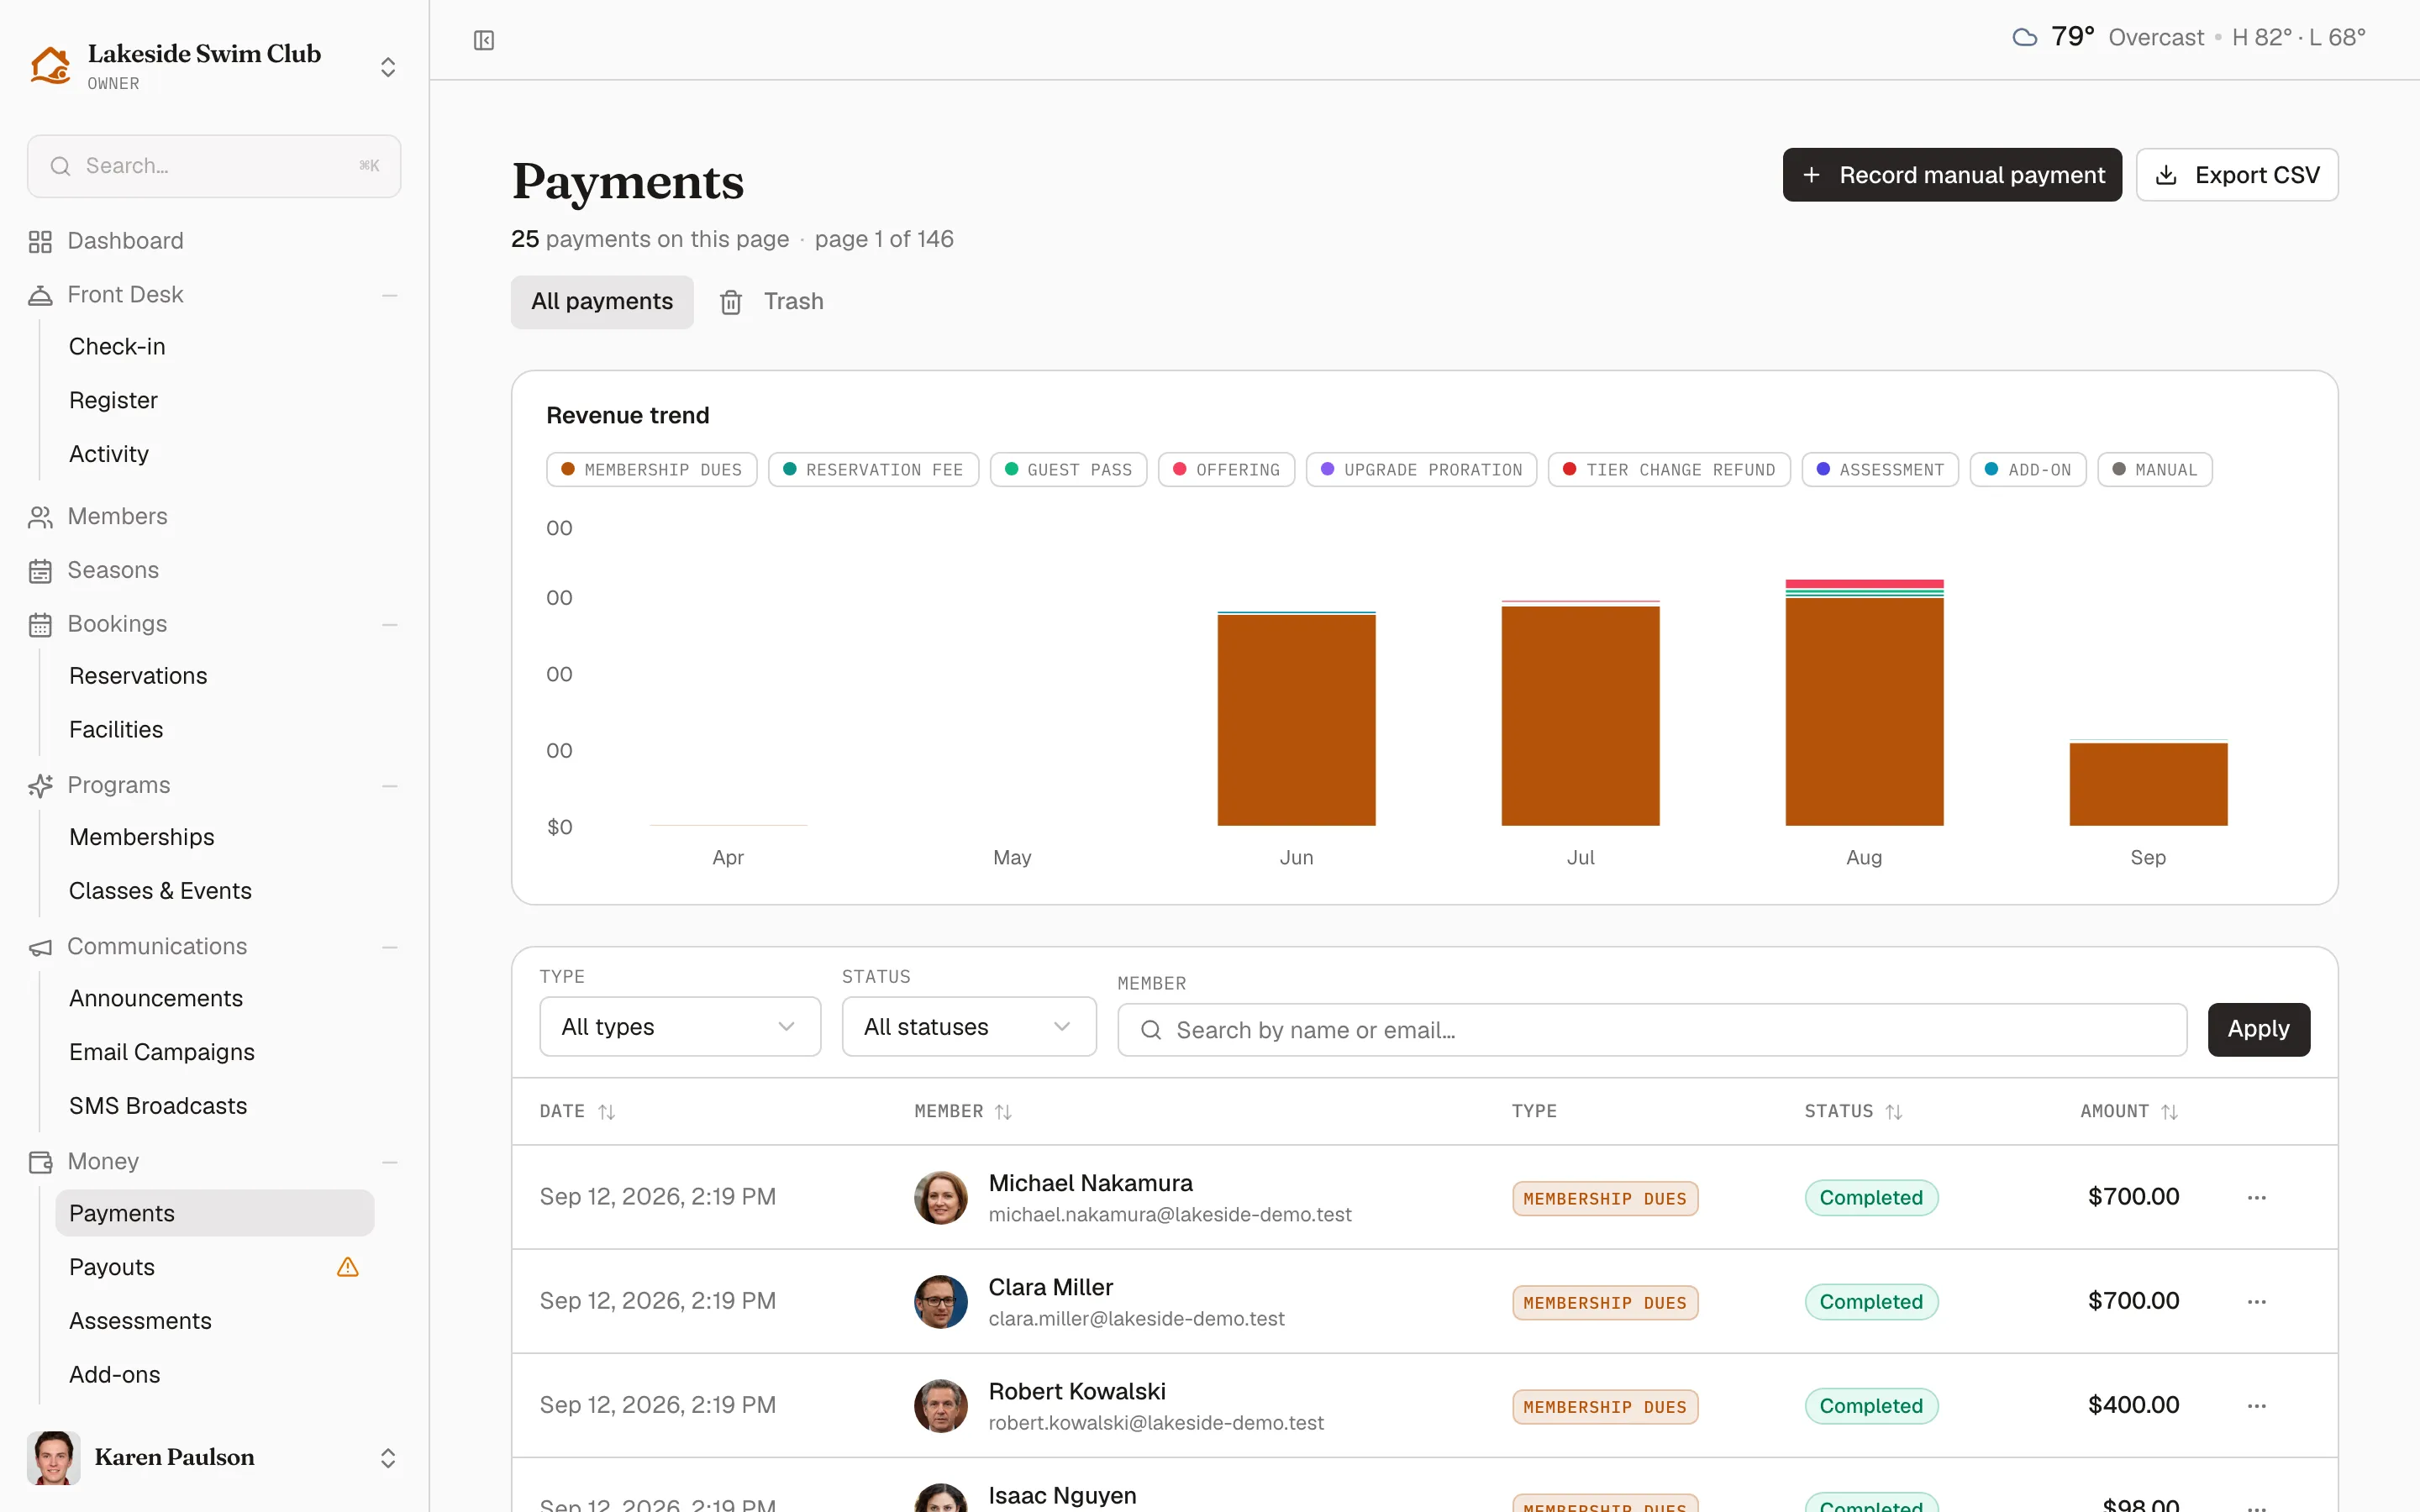Viewport: 2420px width, 1512px height.
Task: Sort payments by Date column
Action: [x=577, y=1112]
